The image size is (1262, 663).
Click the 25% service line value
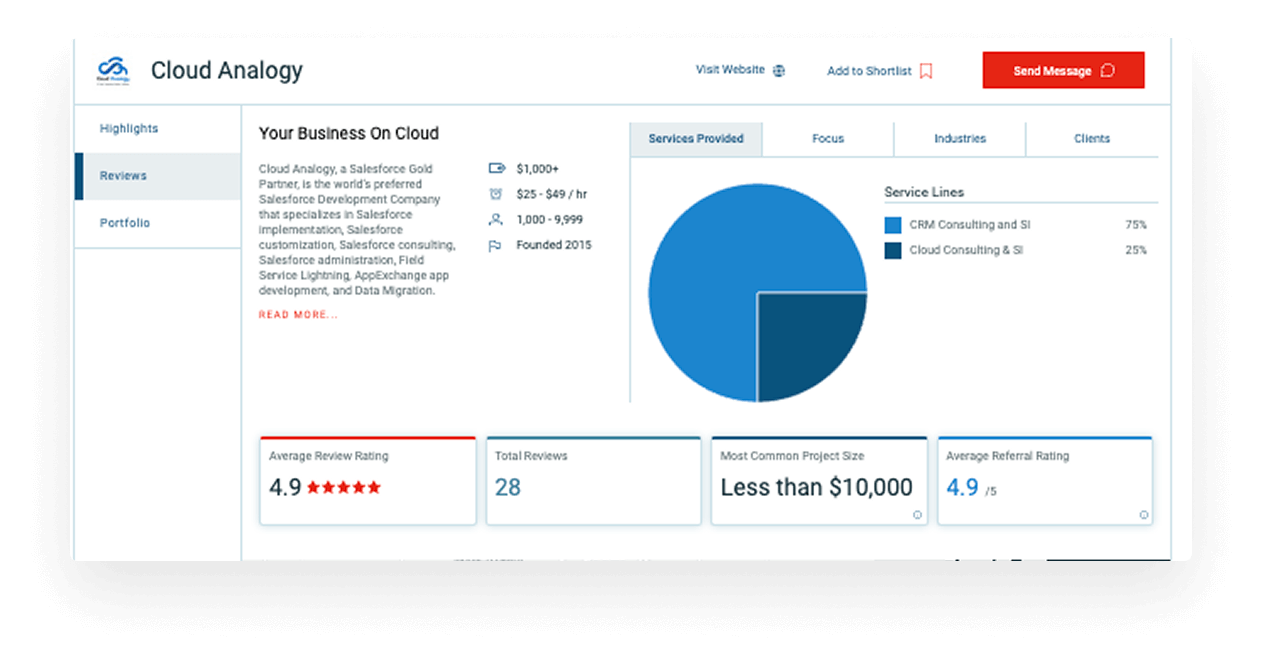click(x=1136, y=250)
